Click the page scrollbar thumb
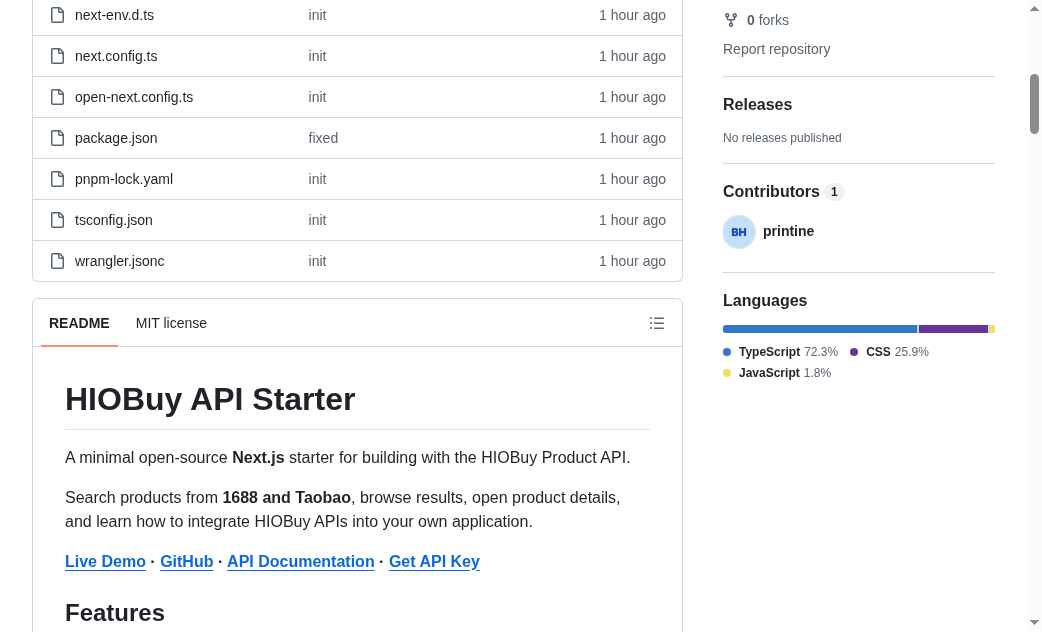 (1034, 104)
